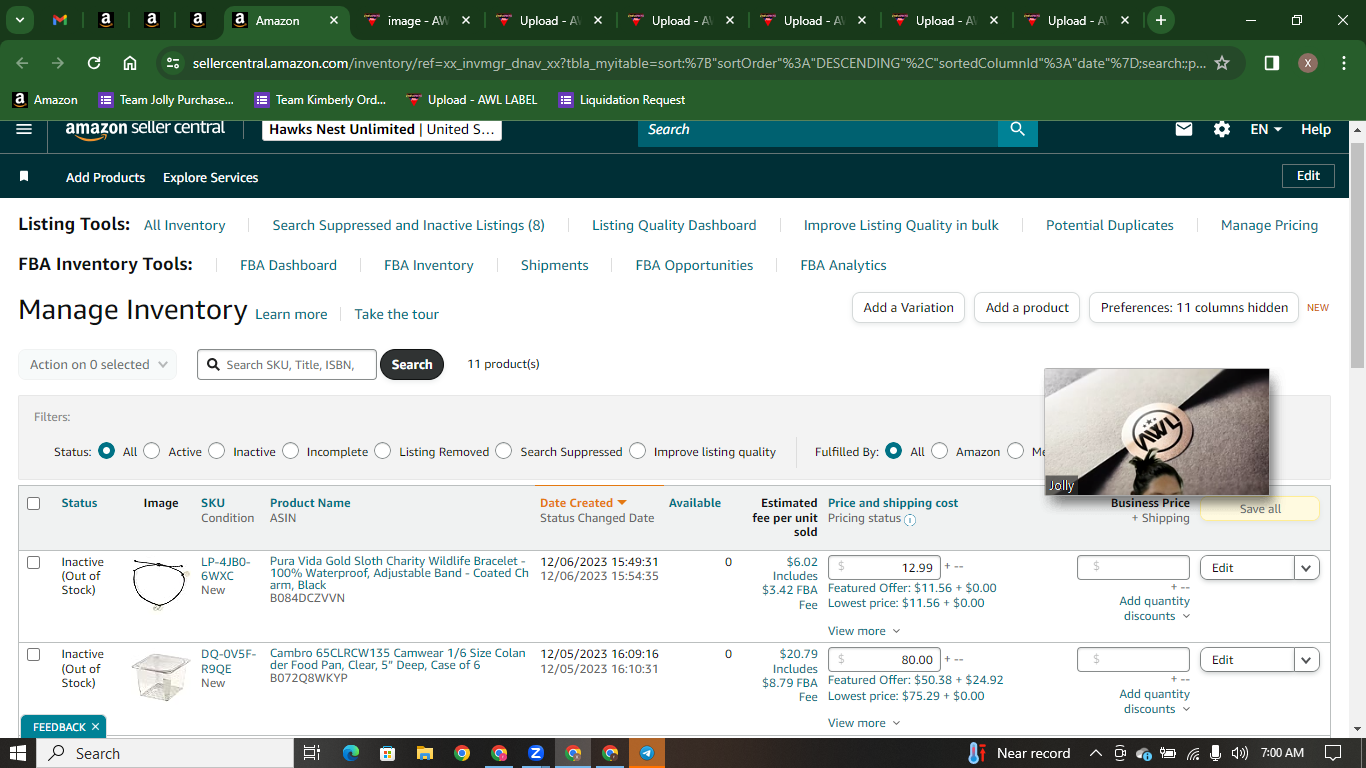Open the settings gear in Seller Central

pyautogui.click(x=1222, y=129)
